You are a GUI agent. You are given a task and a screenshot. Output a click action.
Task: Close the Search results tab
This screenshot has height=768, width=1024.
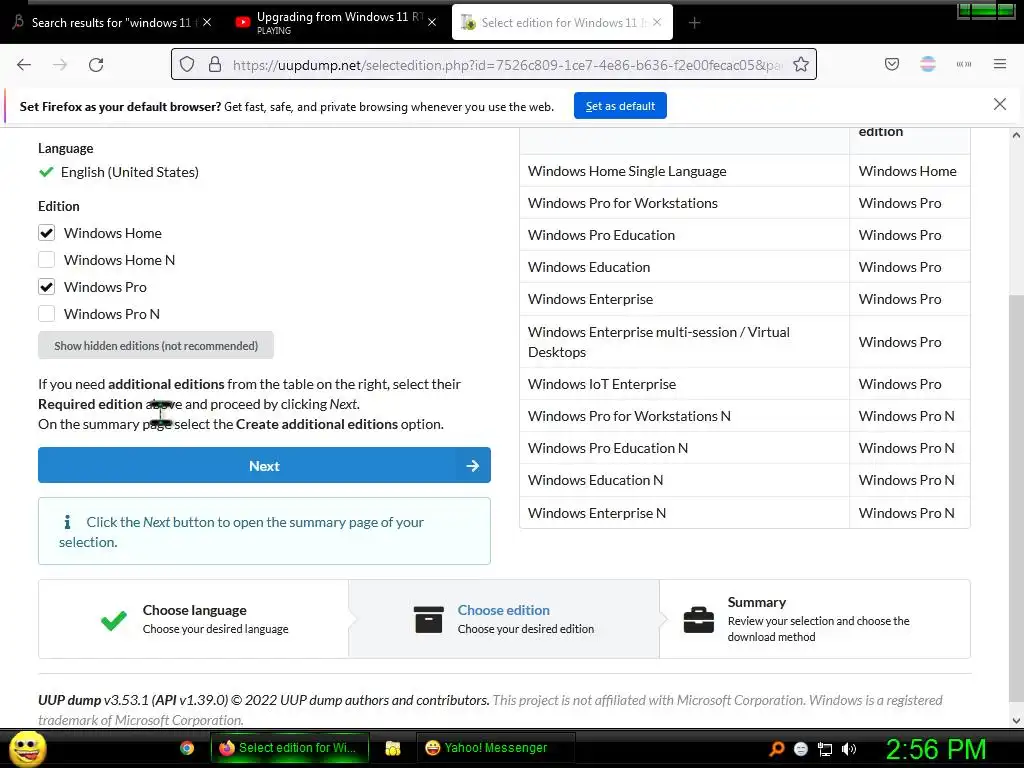(207, 22)
